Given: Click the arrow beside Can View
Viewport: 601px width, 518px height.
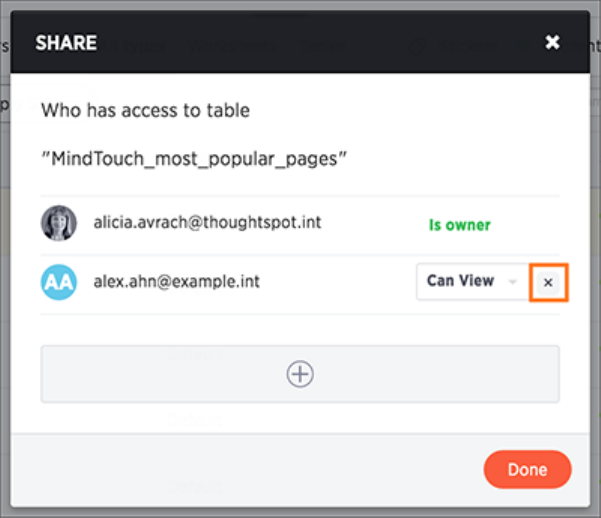Looking at the screenshot, I should pos(513,282).
